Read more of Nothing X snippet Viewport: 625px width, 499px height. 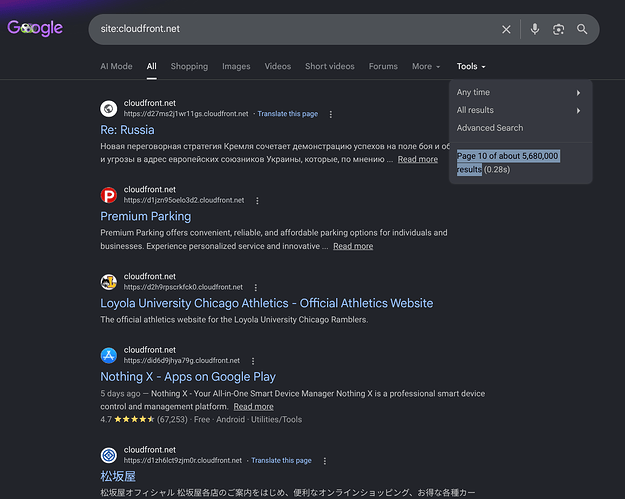pyautogui.click(x=254, y=407)
